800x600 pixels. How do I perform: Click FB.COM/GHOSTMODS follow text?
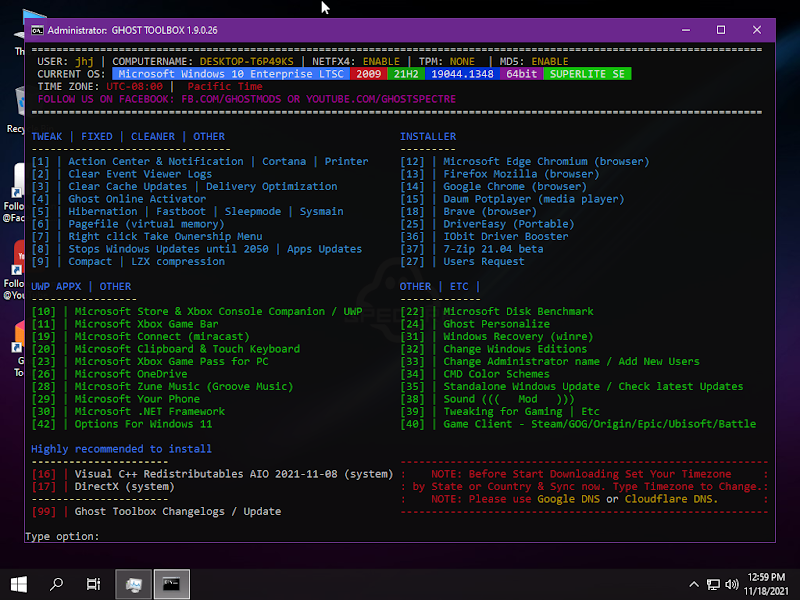click(x=231, y=99)
